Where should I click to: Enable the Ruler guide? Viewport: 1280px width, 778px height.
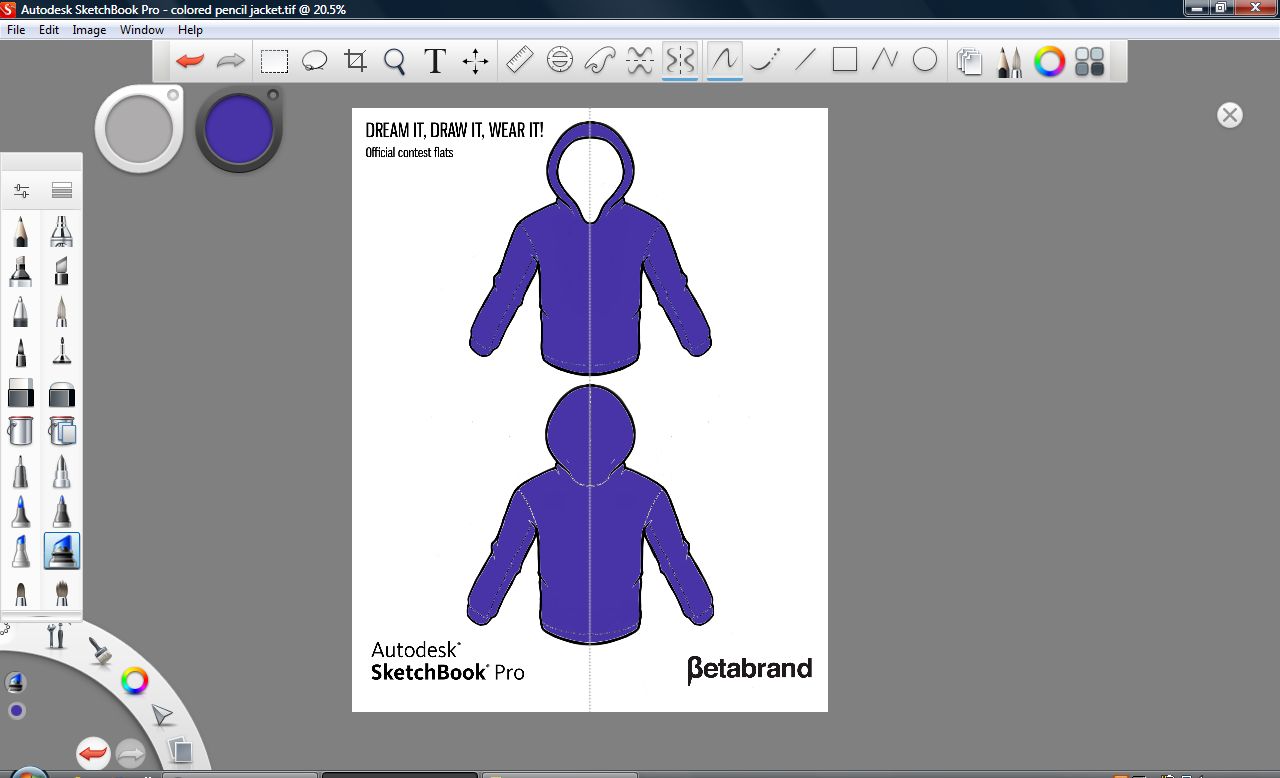[x=520, y=61]
